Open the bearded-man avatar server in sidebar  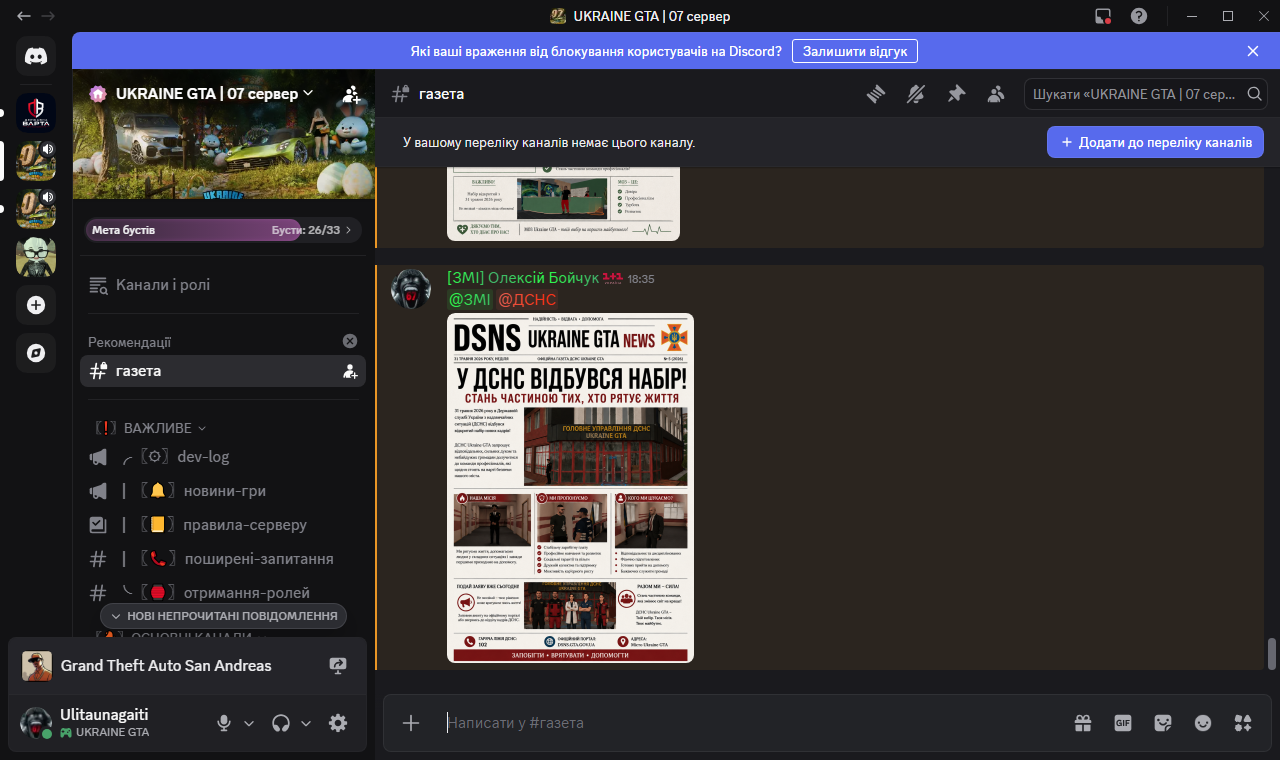(x=36, y=257)
